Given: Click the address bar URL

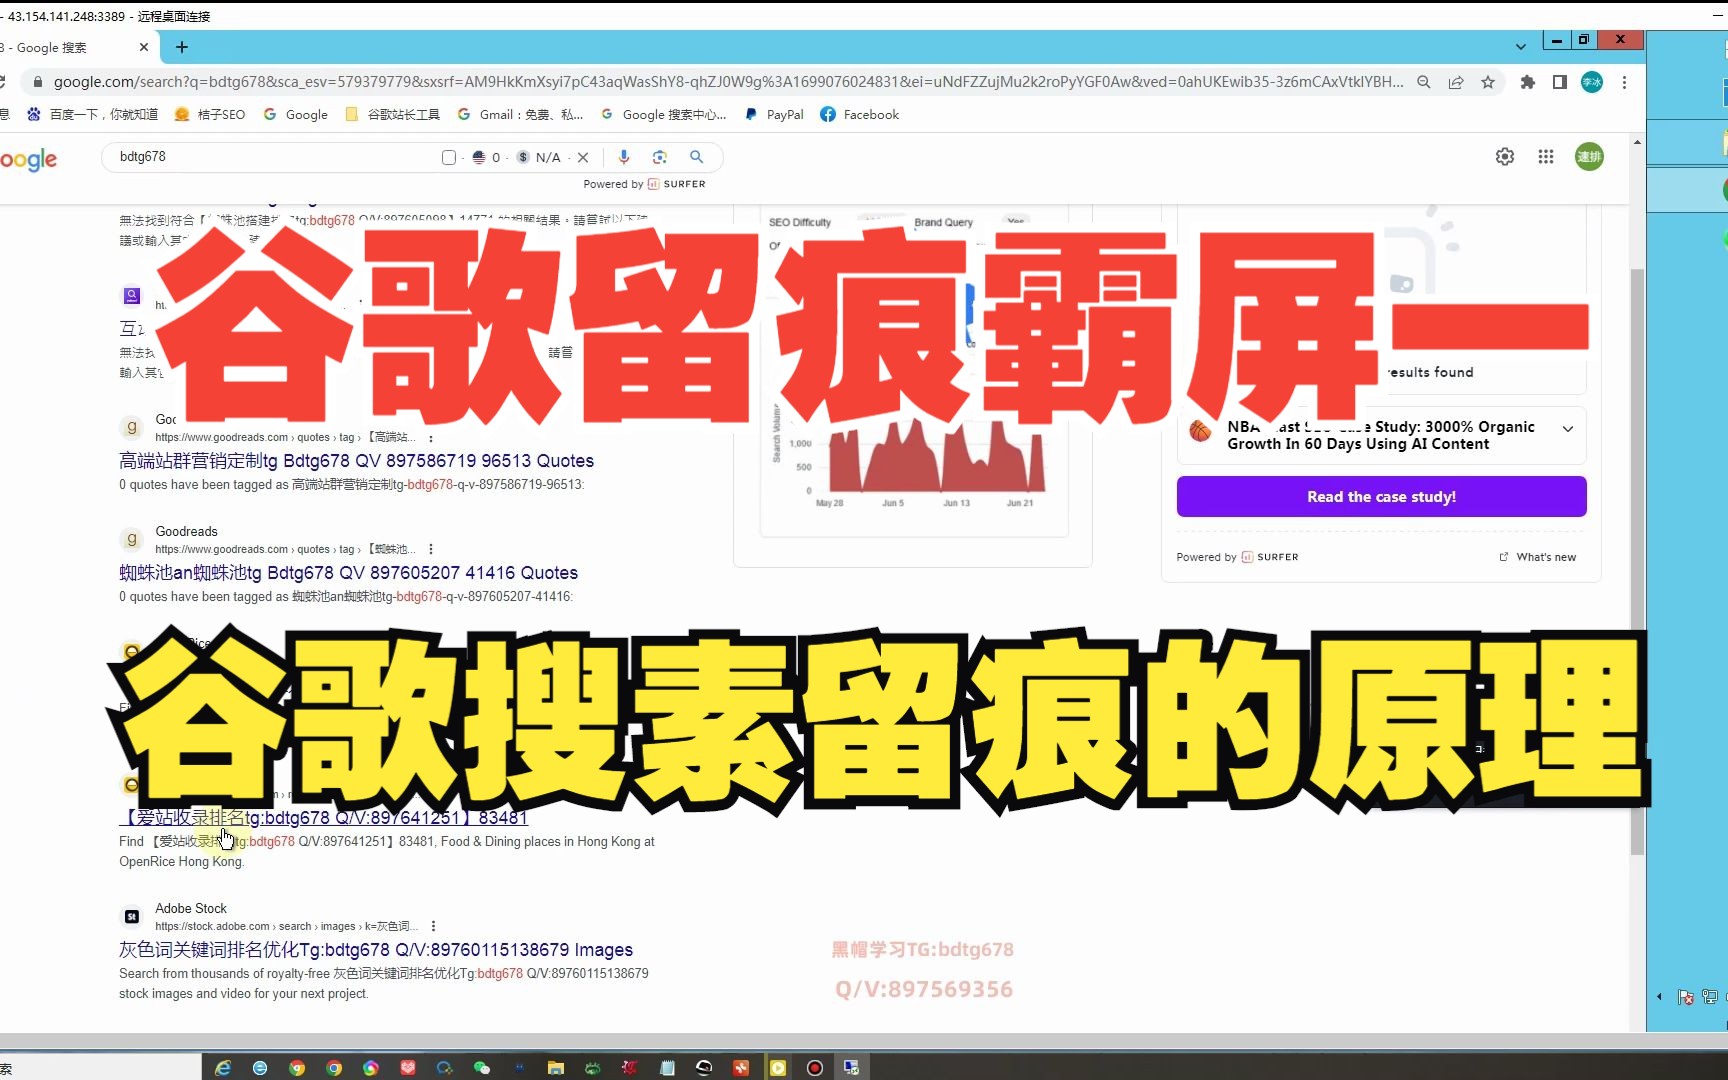Looking at the screenshot, I should pos(728,82).
